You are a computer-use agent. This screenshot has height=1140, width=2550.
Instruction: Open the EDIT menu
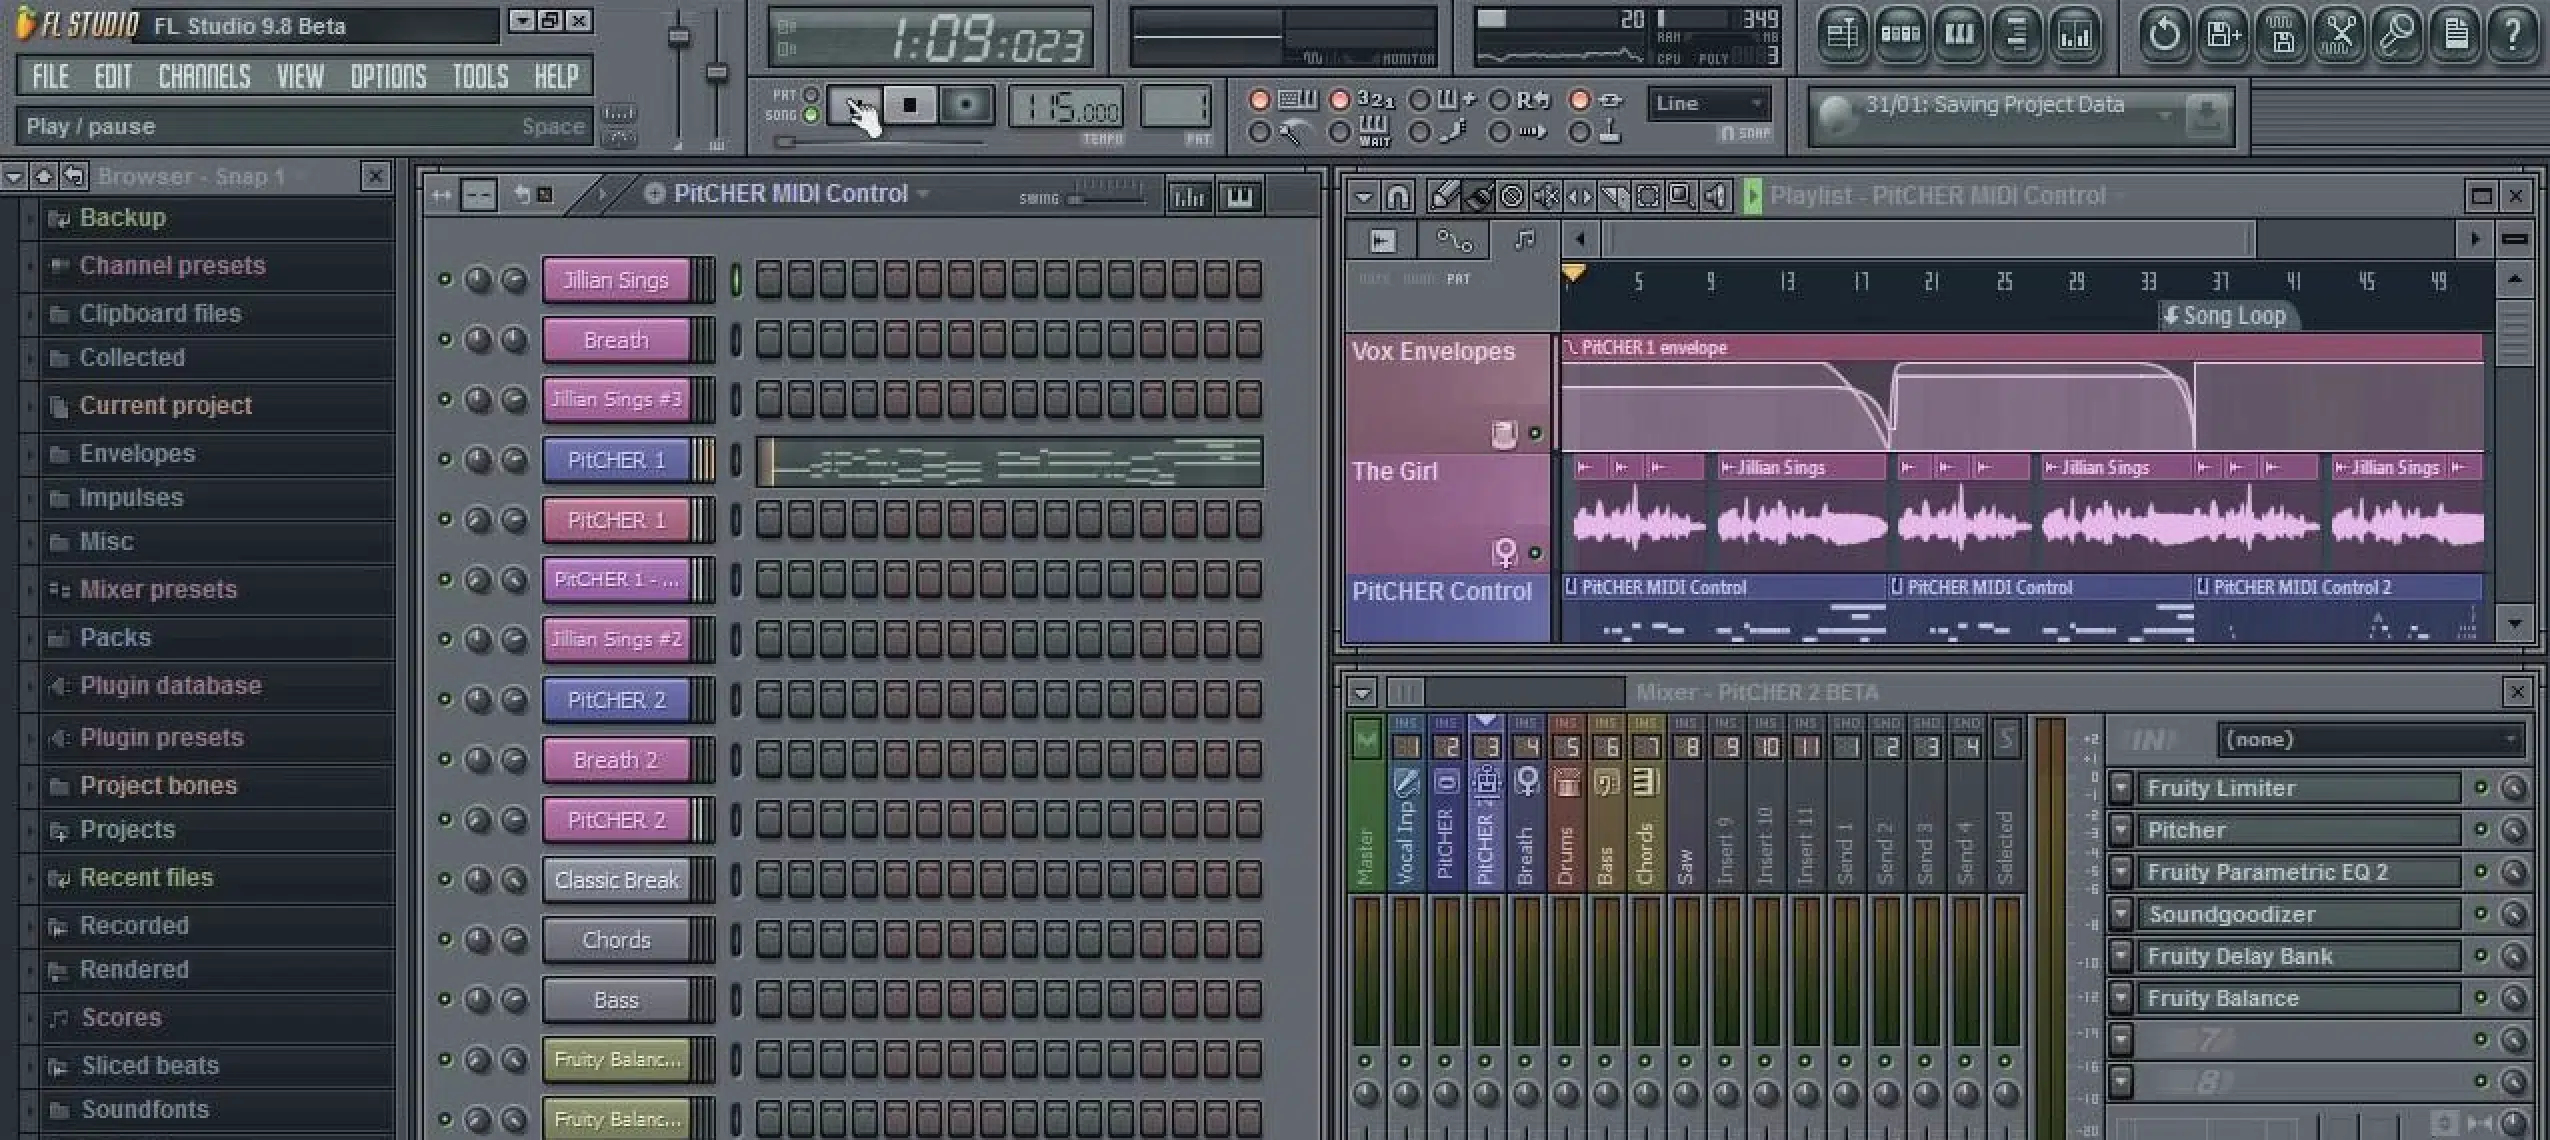[x=113, y=76]
